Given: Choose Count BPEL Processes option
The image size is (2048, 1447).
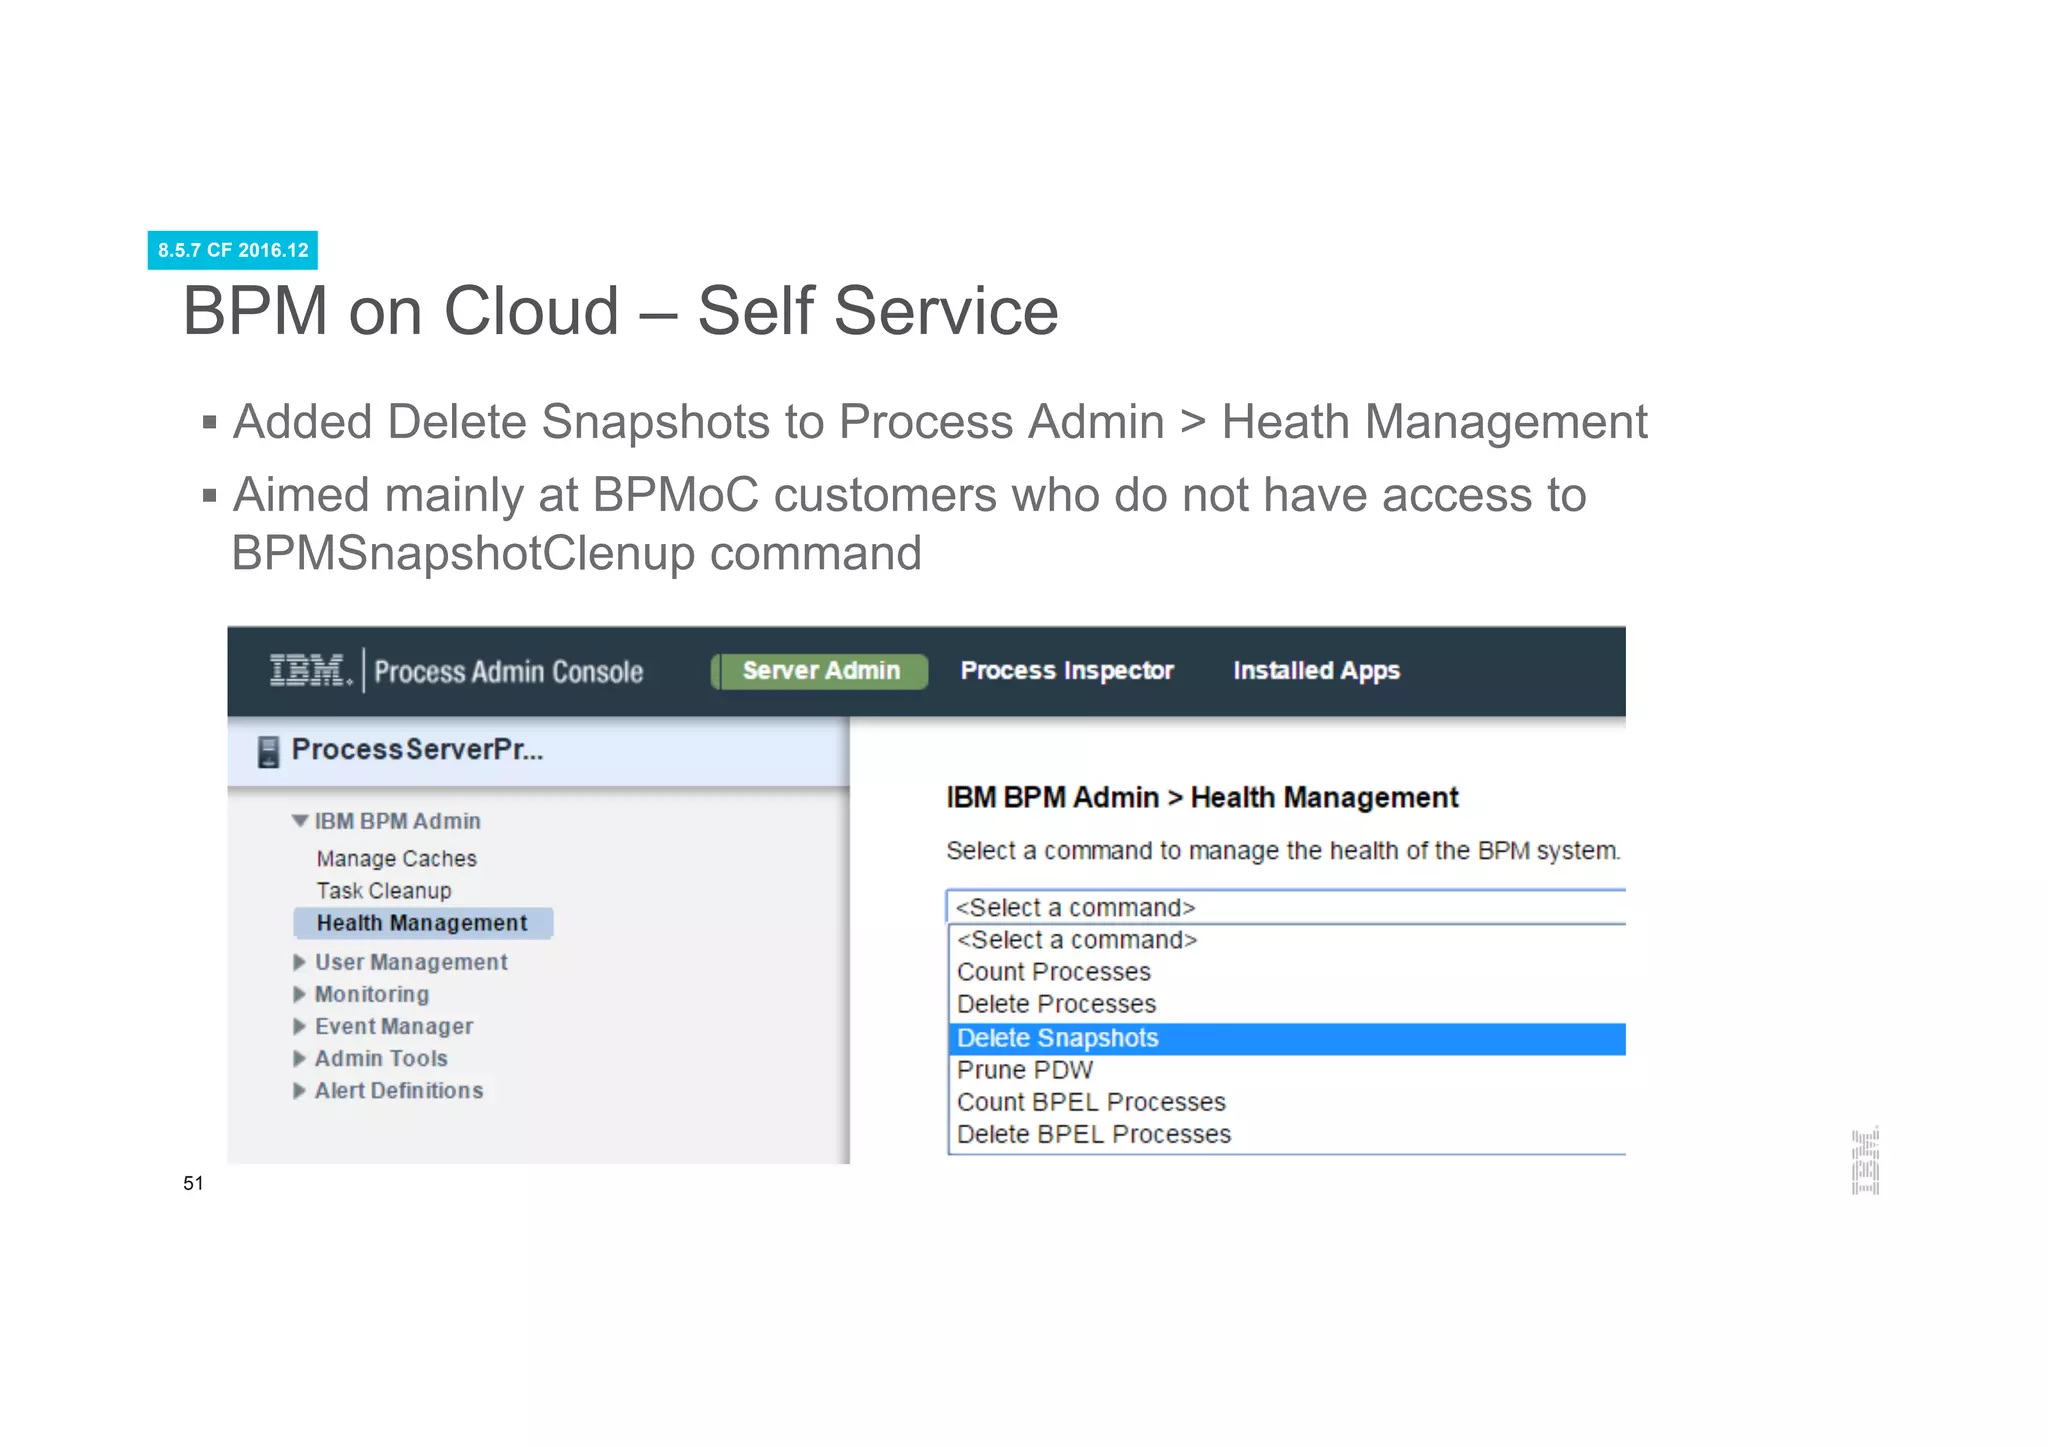Looking at the screenshot, I should point(1287,1102).
